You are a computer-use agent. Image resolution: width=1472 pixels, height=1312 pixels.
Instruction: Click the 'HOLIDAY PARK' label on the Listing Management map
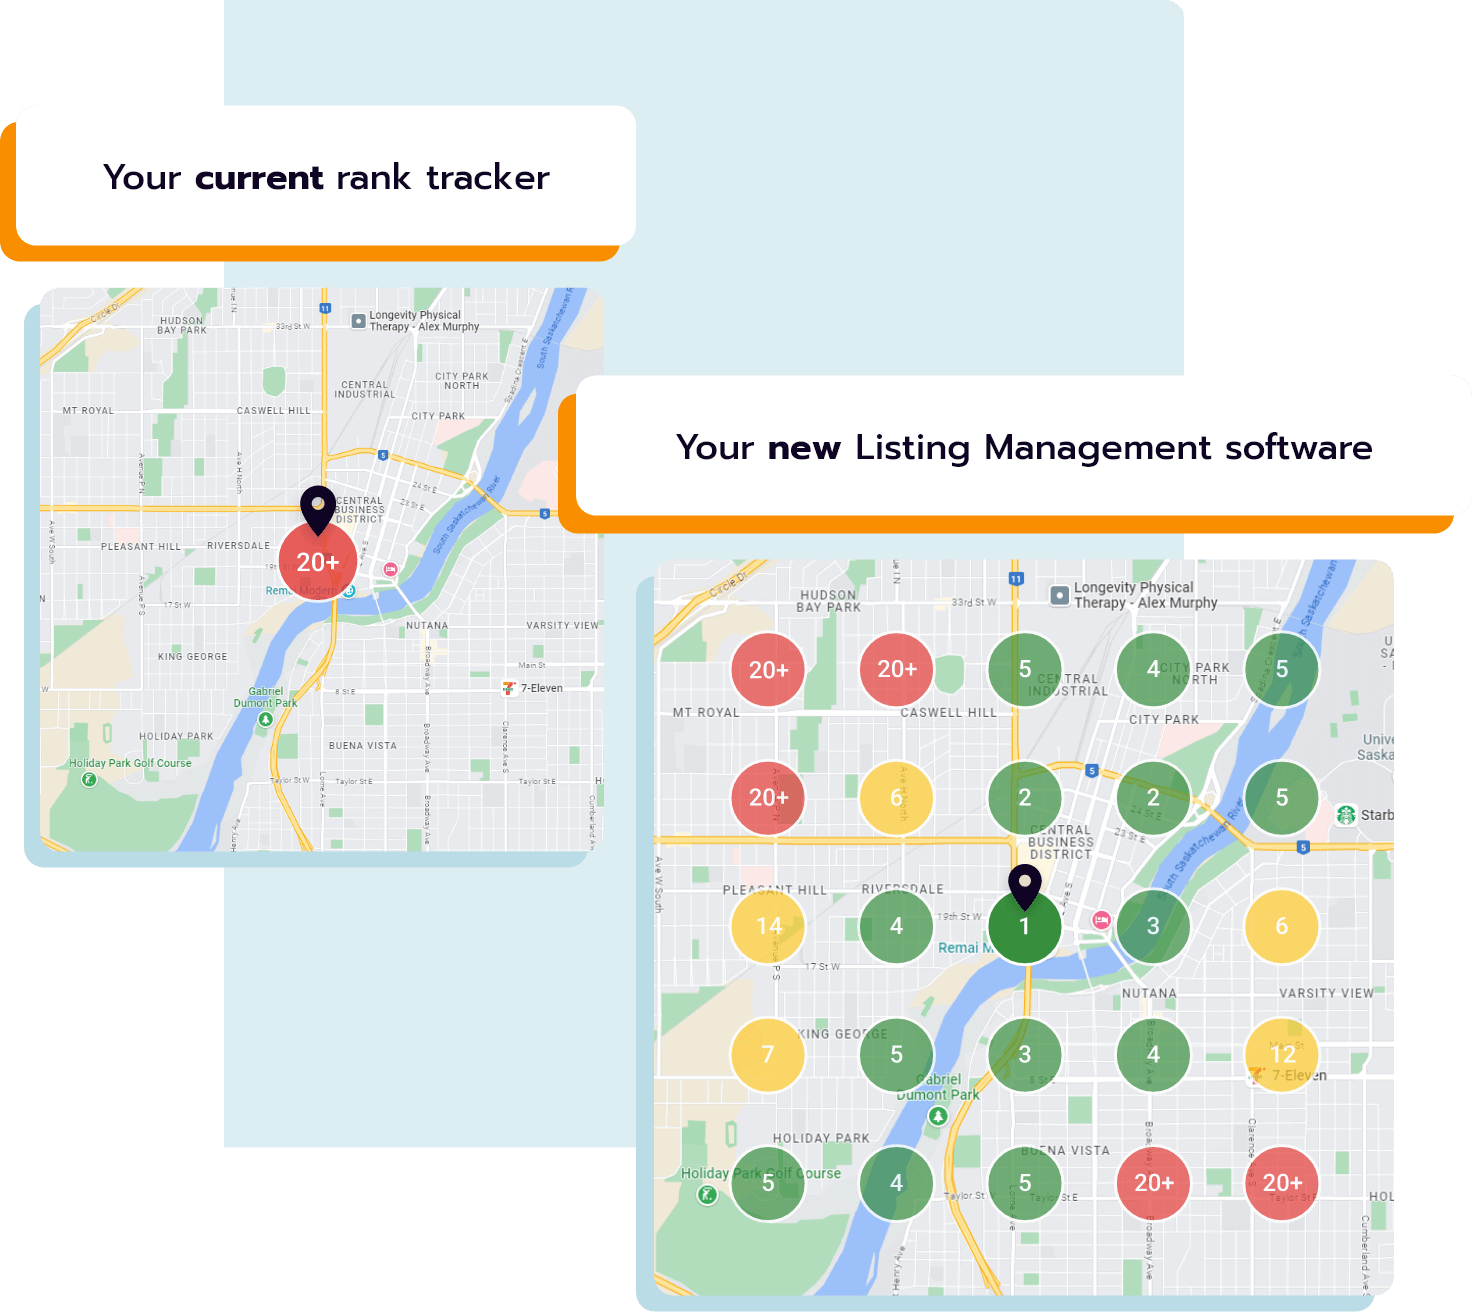click(821, 1138)
